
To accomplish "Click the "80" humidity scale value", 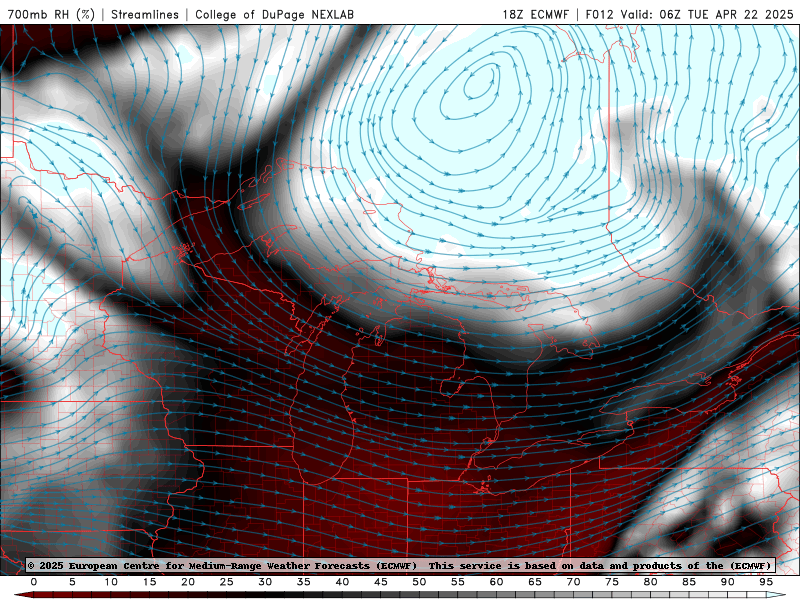I will click(x=650, y=582).
